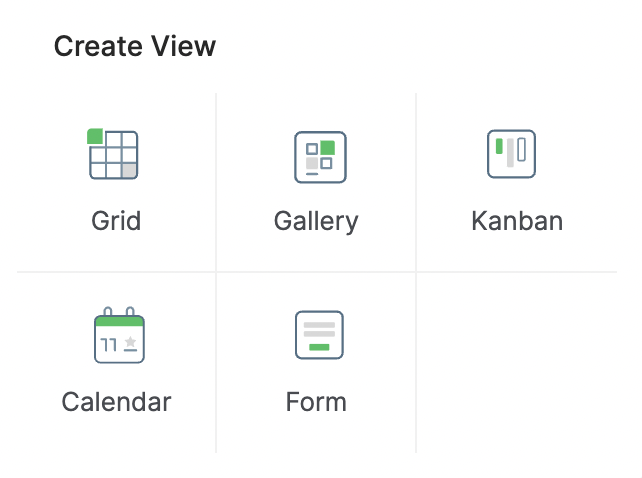This screenshot has height=478, width=642.
Task: Click the document icon with green button bar
Action: tap(319, 336)
